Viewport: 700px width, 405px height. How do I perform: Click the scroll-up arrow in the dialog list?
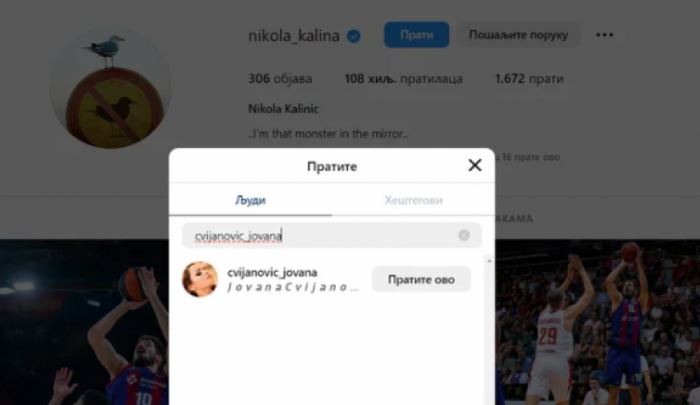click(x=489, y=260)
